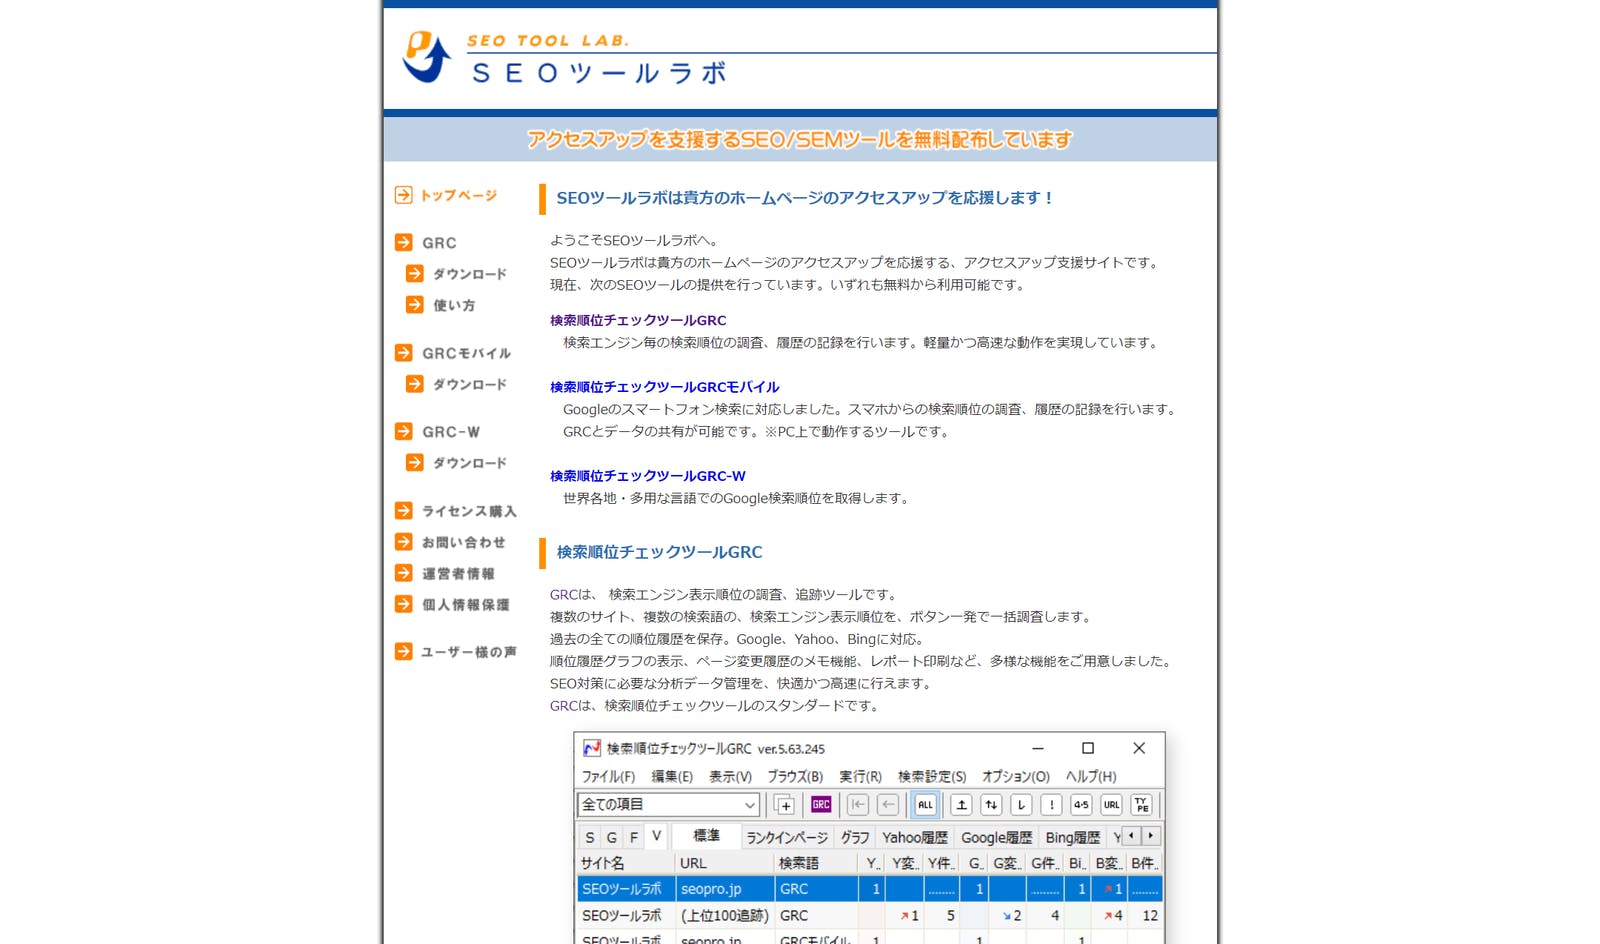1600x944 pixels.
Task: Switch to the グラフ tab
Action: (x=855, y=838)
